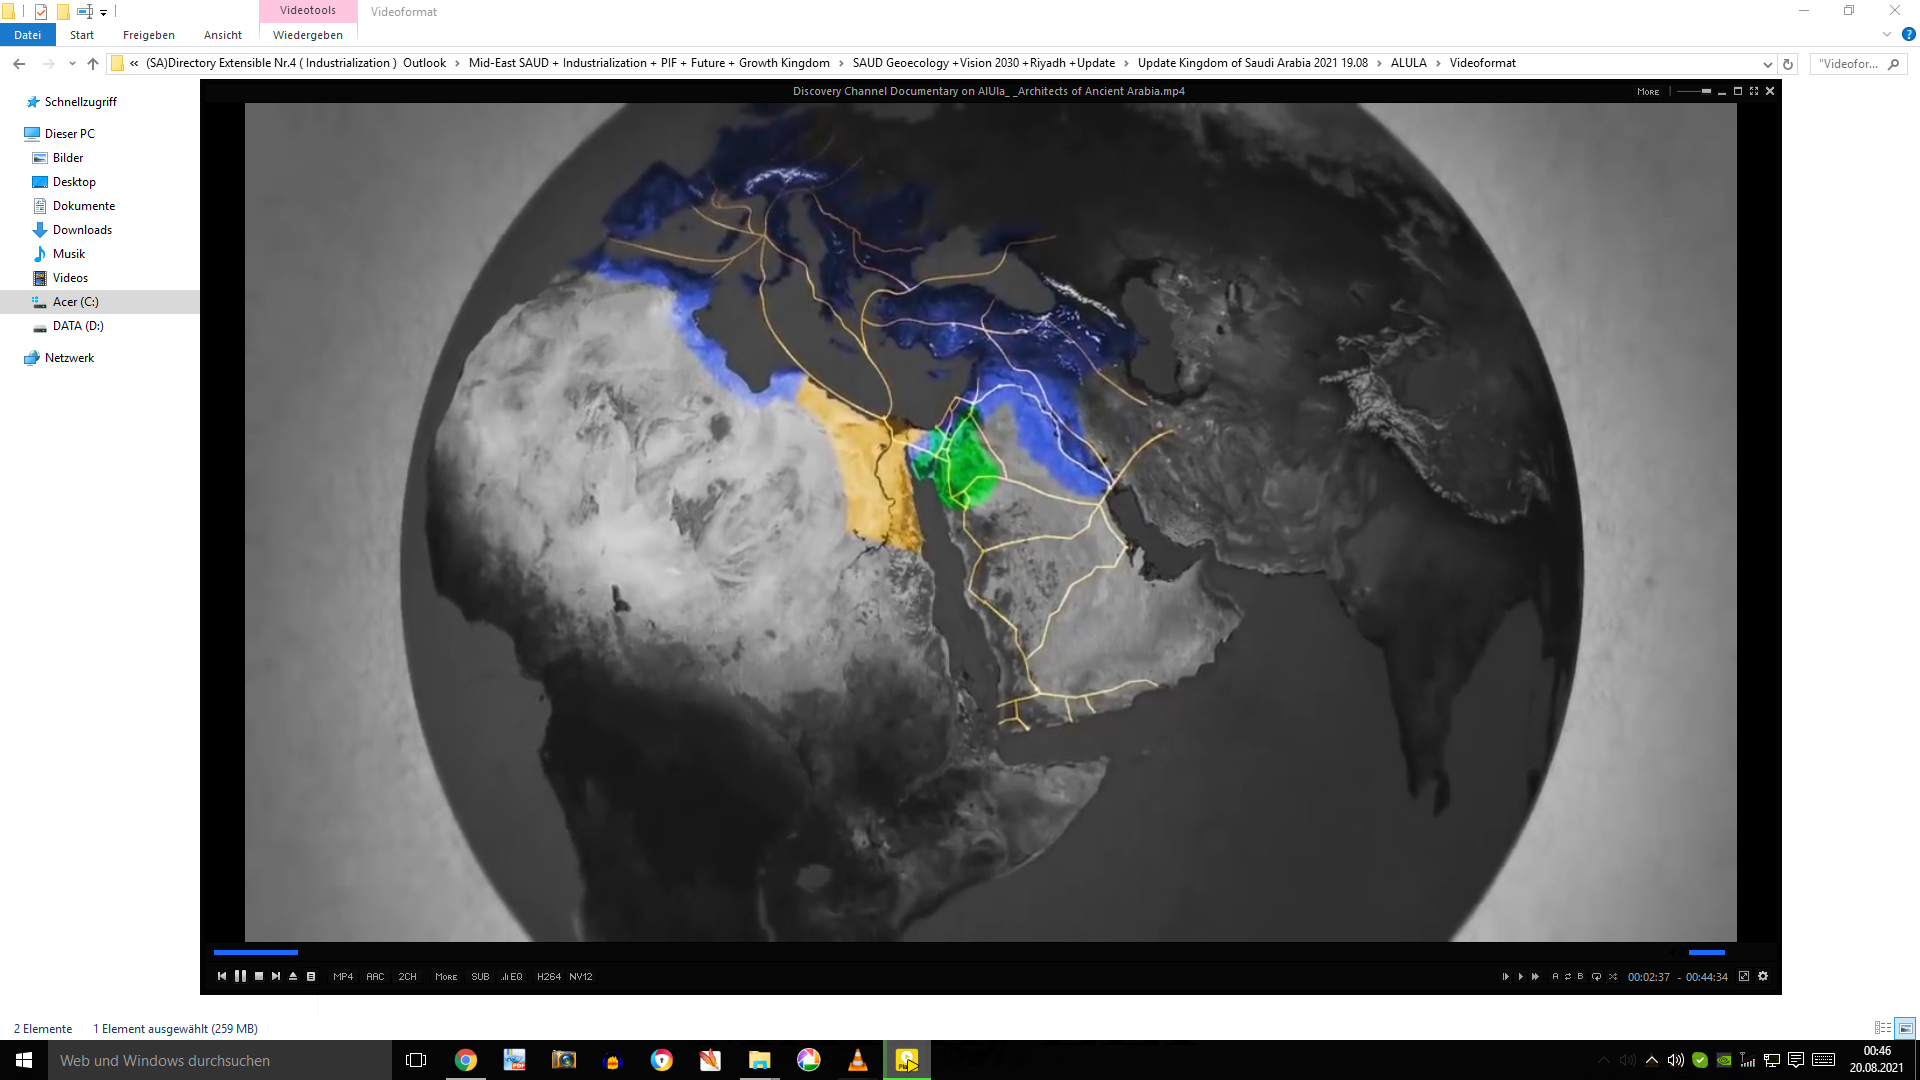Open the playlist icon in the player
1920x1080 pixels.
pos(311,976)
